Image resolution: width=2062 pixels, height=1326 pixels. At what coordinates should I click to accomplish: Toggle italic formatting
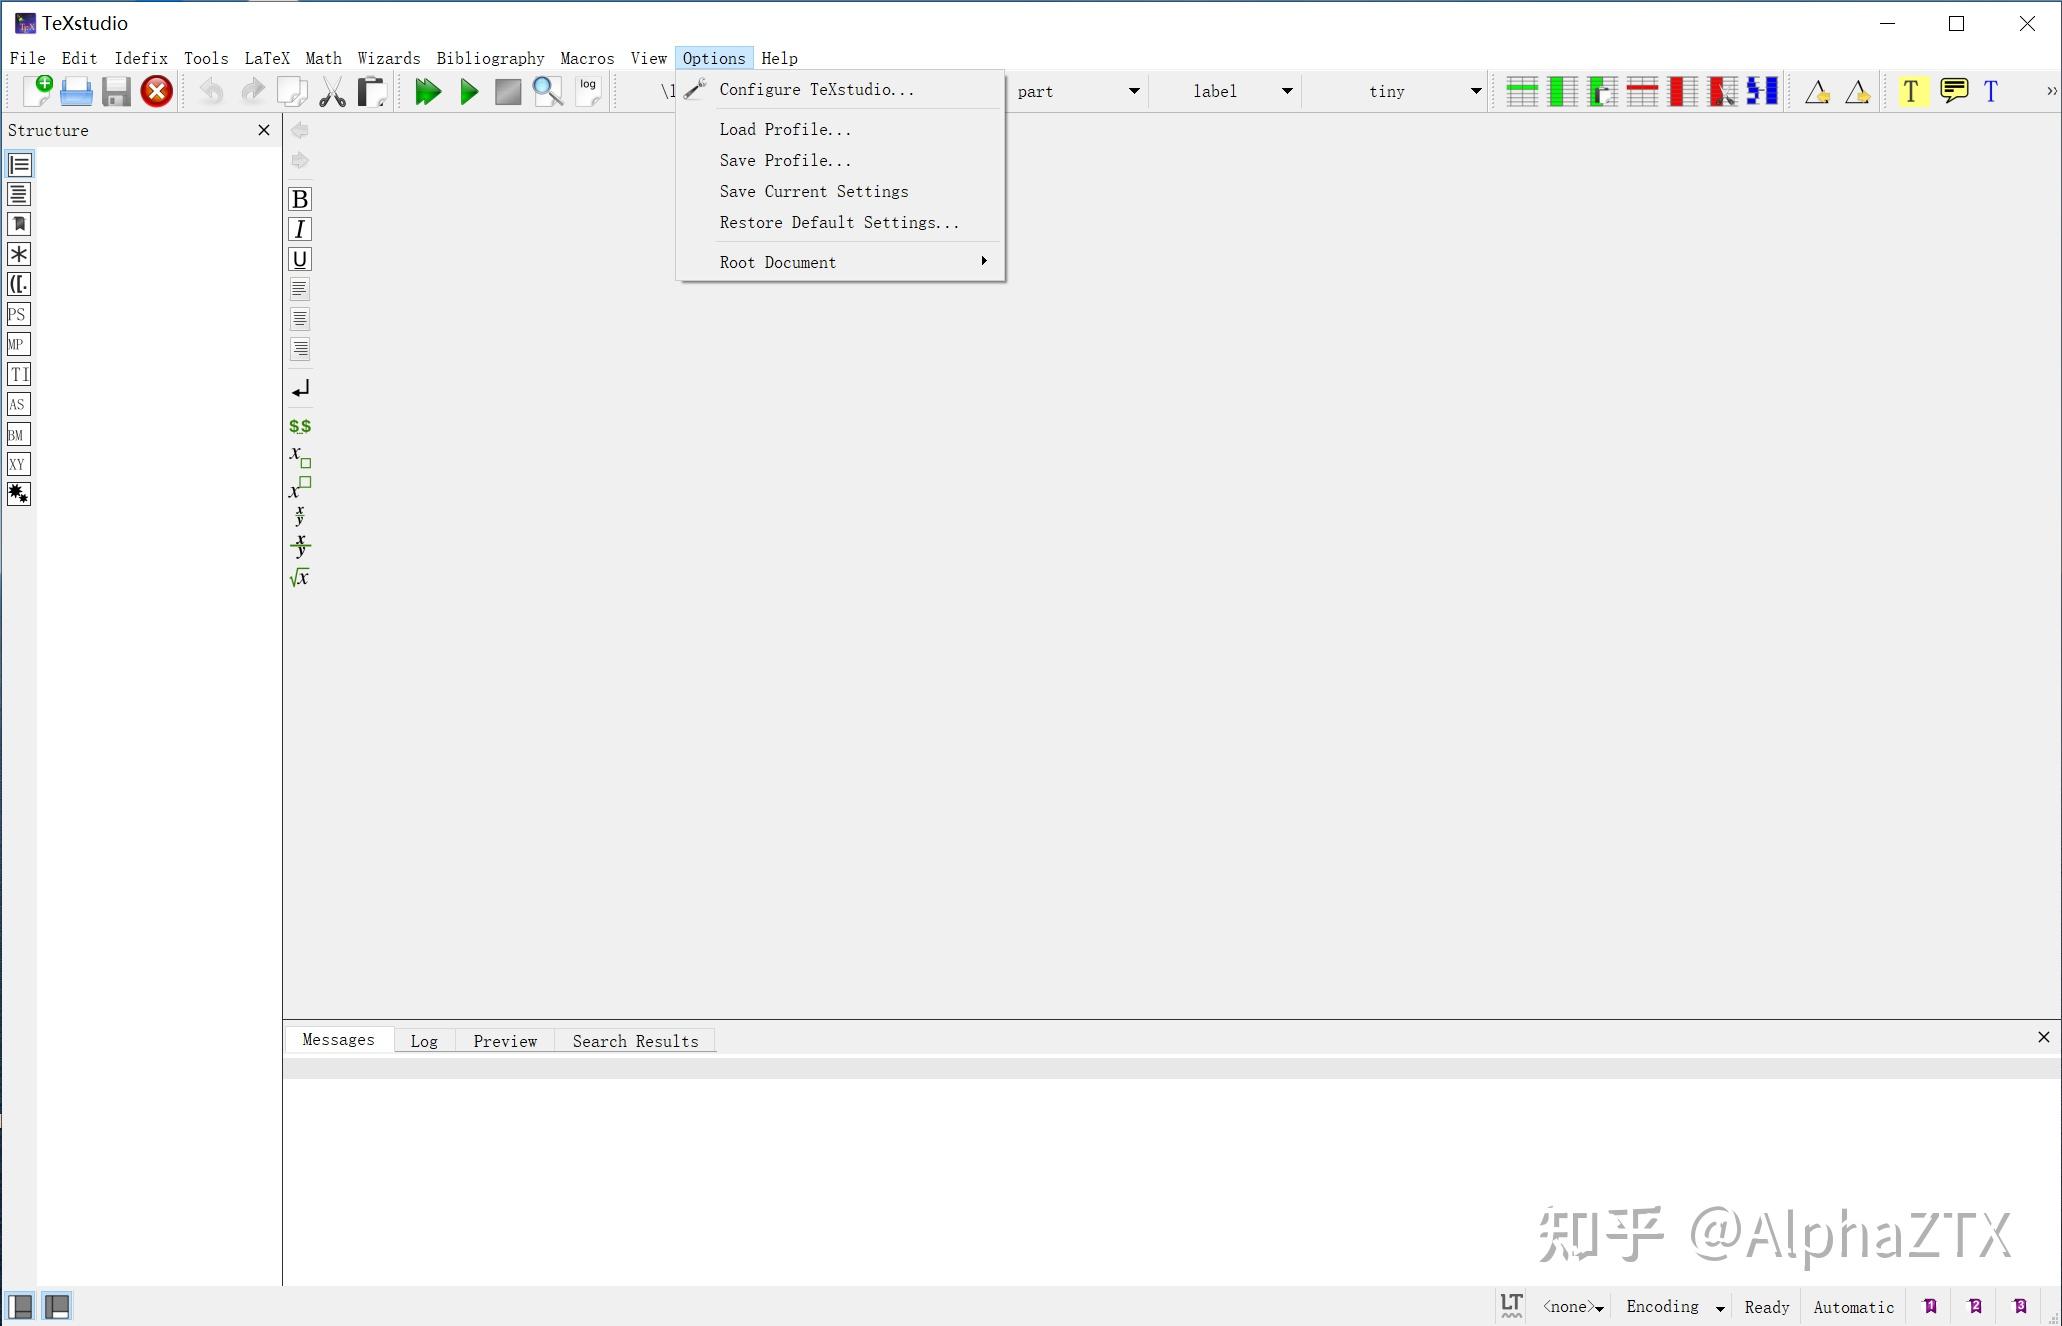(299, 228)
